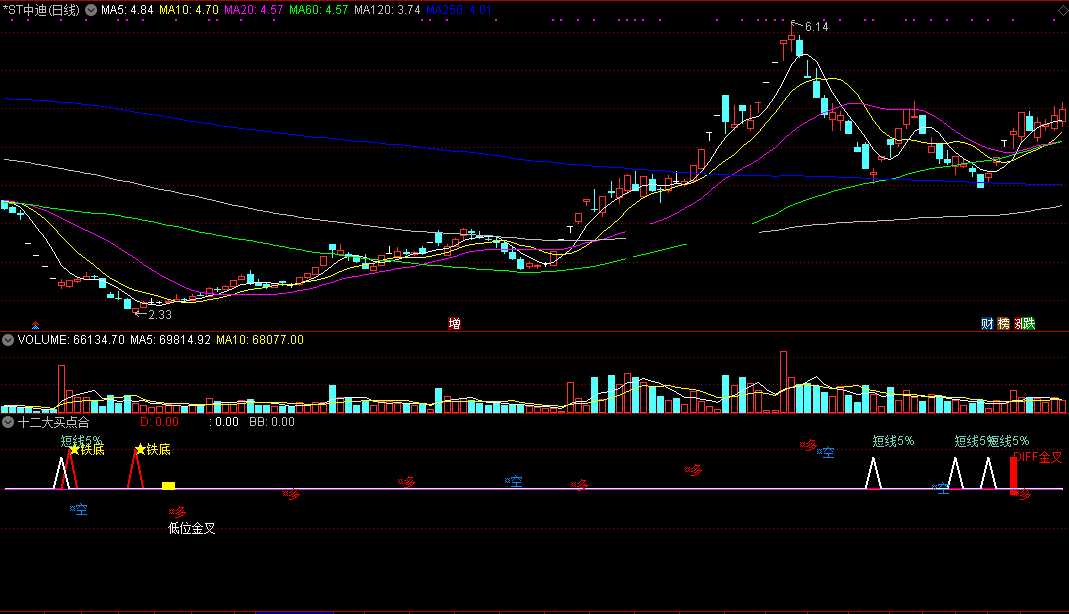This screenshot has width=1069, height=614.
Task: Select the *ST中迪(日线) chart title
Action: pyautogui.click(x=41, y=10)
